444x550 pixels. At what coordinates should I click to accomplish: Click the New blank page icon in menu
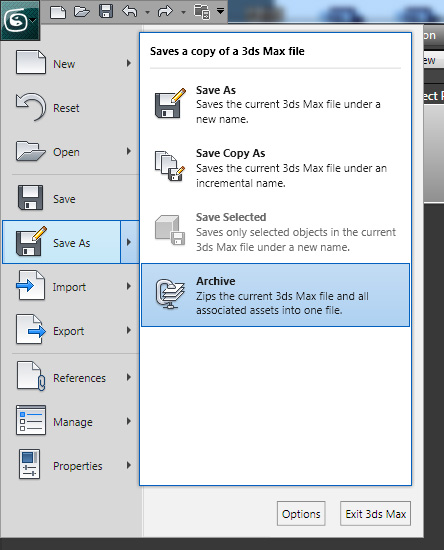(31, 62)
